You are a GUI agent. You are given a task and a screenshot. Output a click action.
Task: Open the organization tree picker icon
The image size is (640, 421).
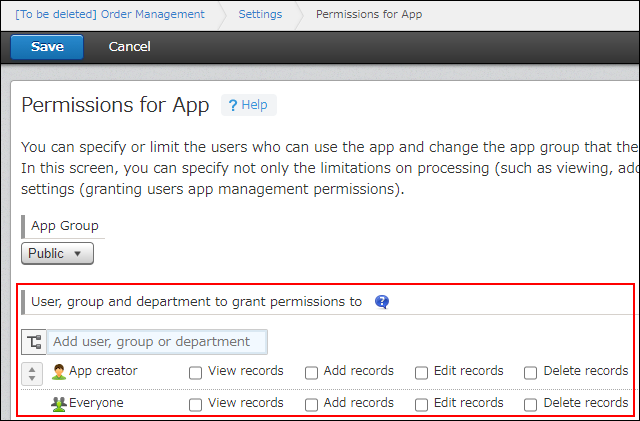click(34, 342)
